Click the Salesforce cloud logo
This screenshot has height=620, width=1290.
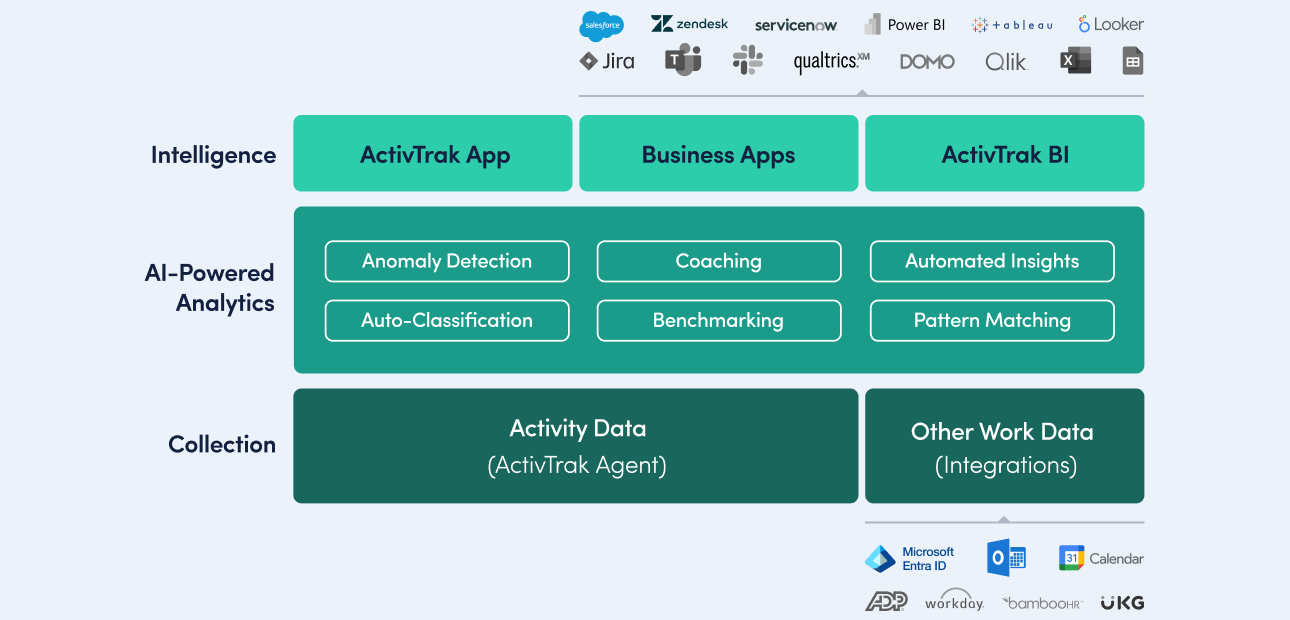(601, 25)
